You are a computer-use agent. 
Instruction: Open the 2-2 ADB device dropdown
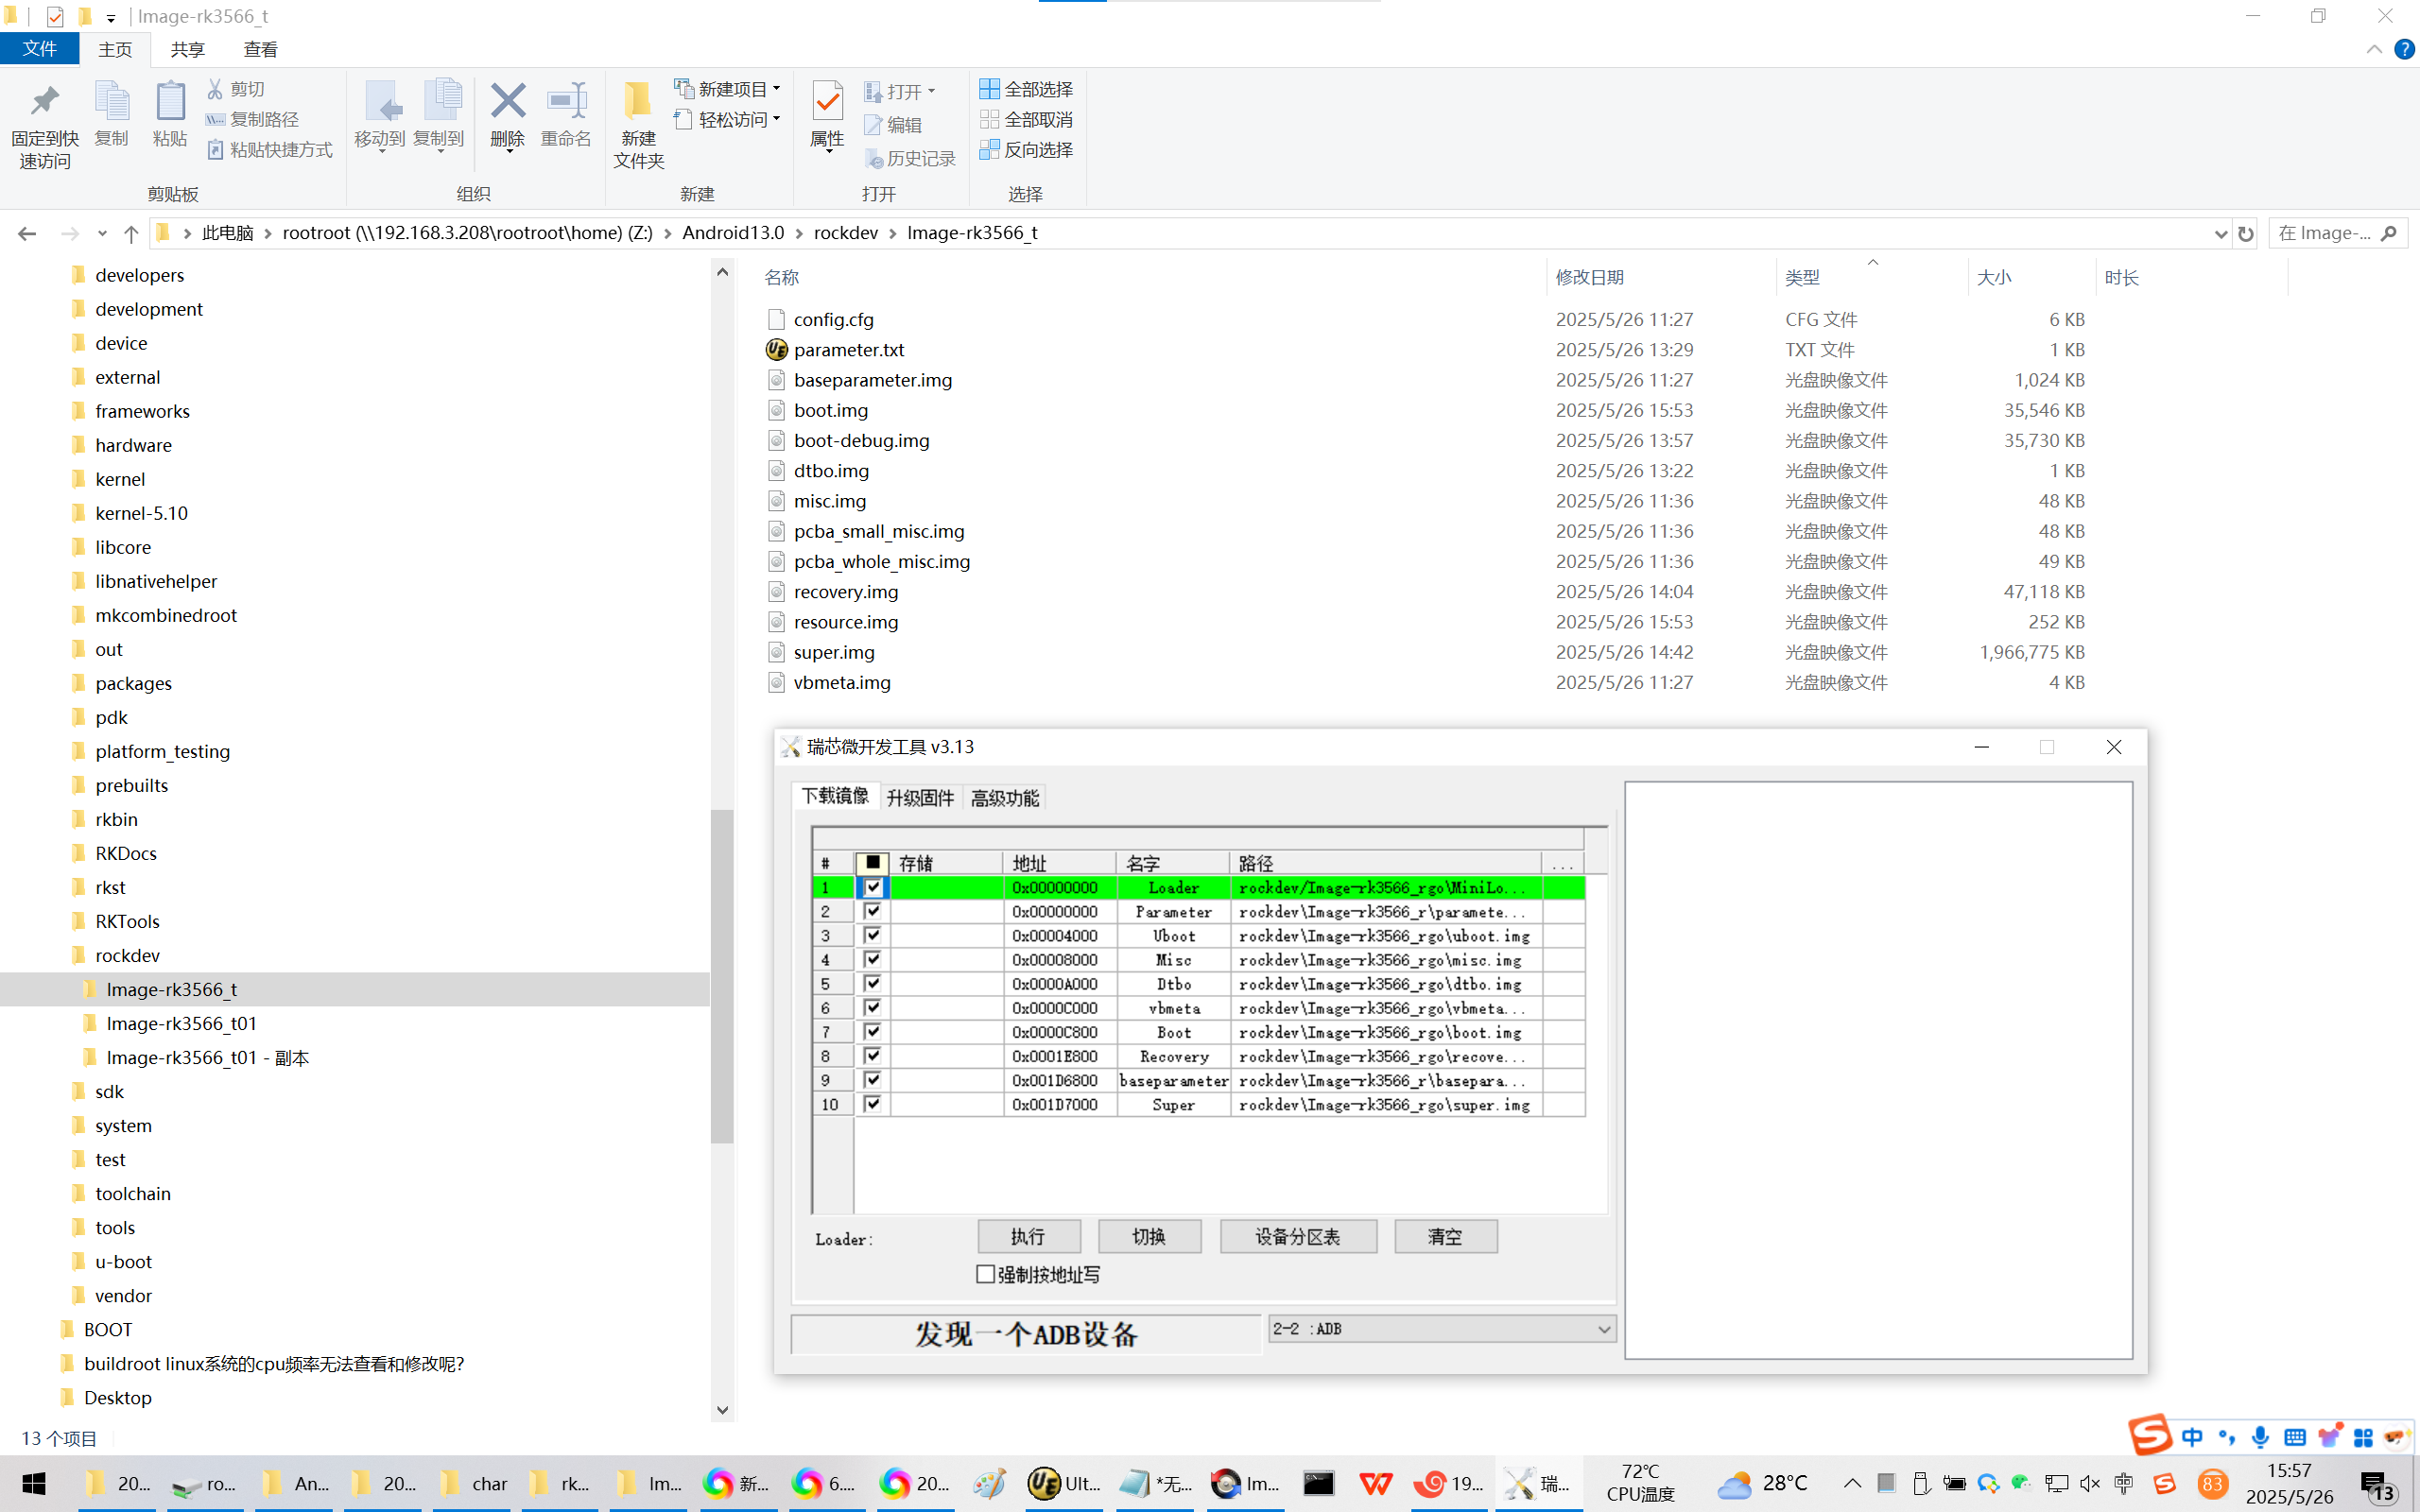[x=1604, y=1329]
